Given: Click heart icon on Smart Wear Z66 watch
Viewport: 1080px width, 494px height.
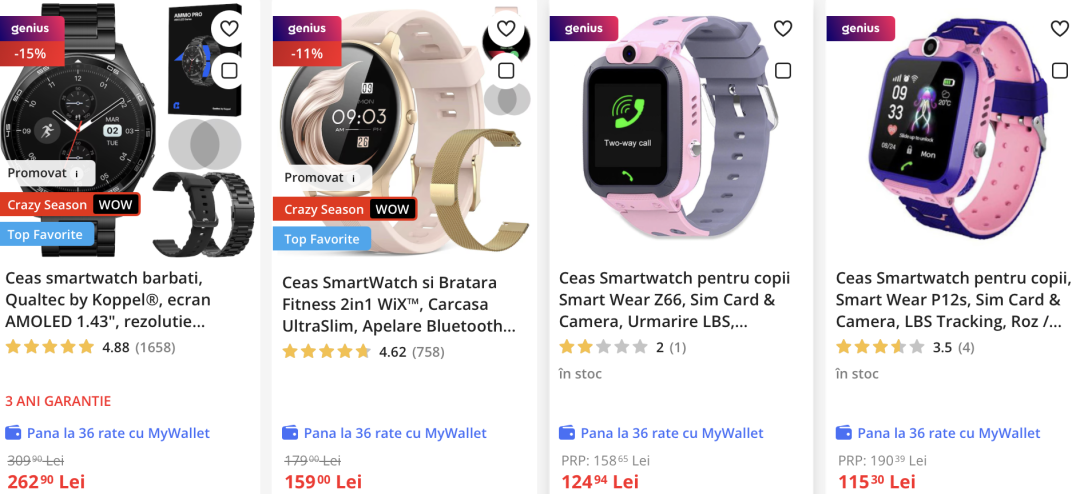Looking at the screenshot, I should tap(783, 28).
